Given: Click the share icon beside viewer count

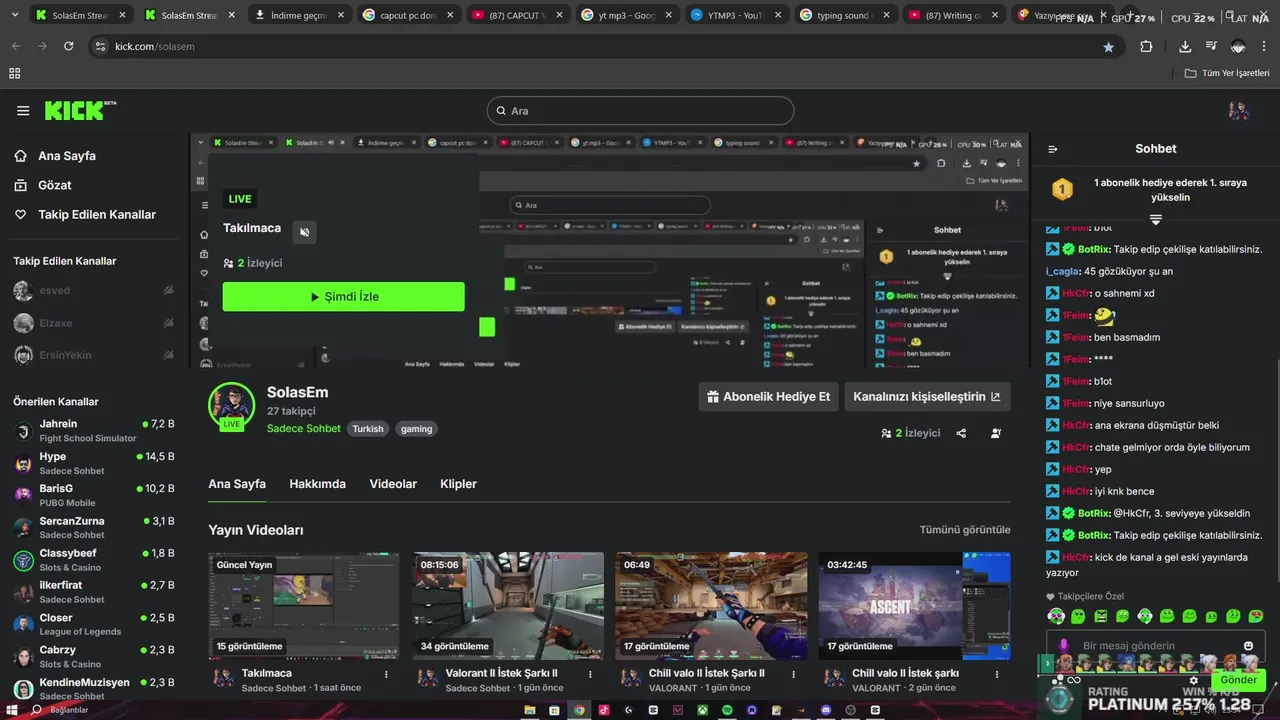Looking at the screenshot, I should [x=961, y=433].
